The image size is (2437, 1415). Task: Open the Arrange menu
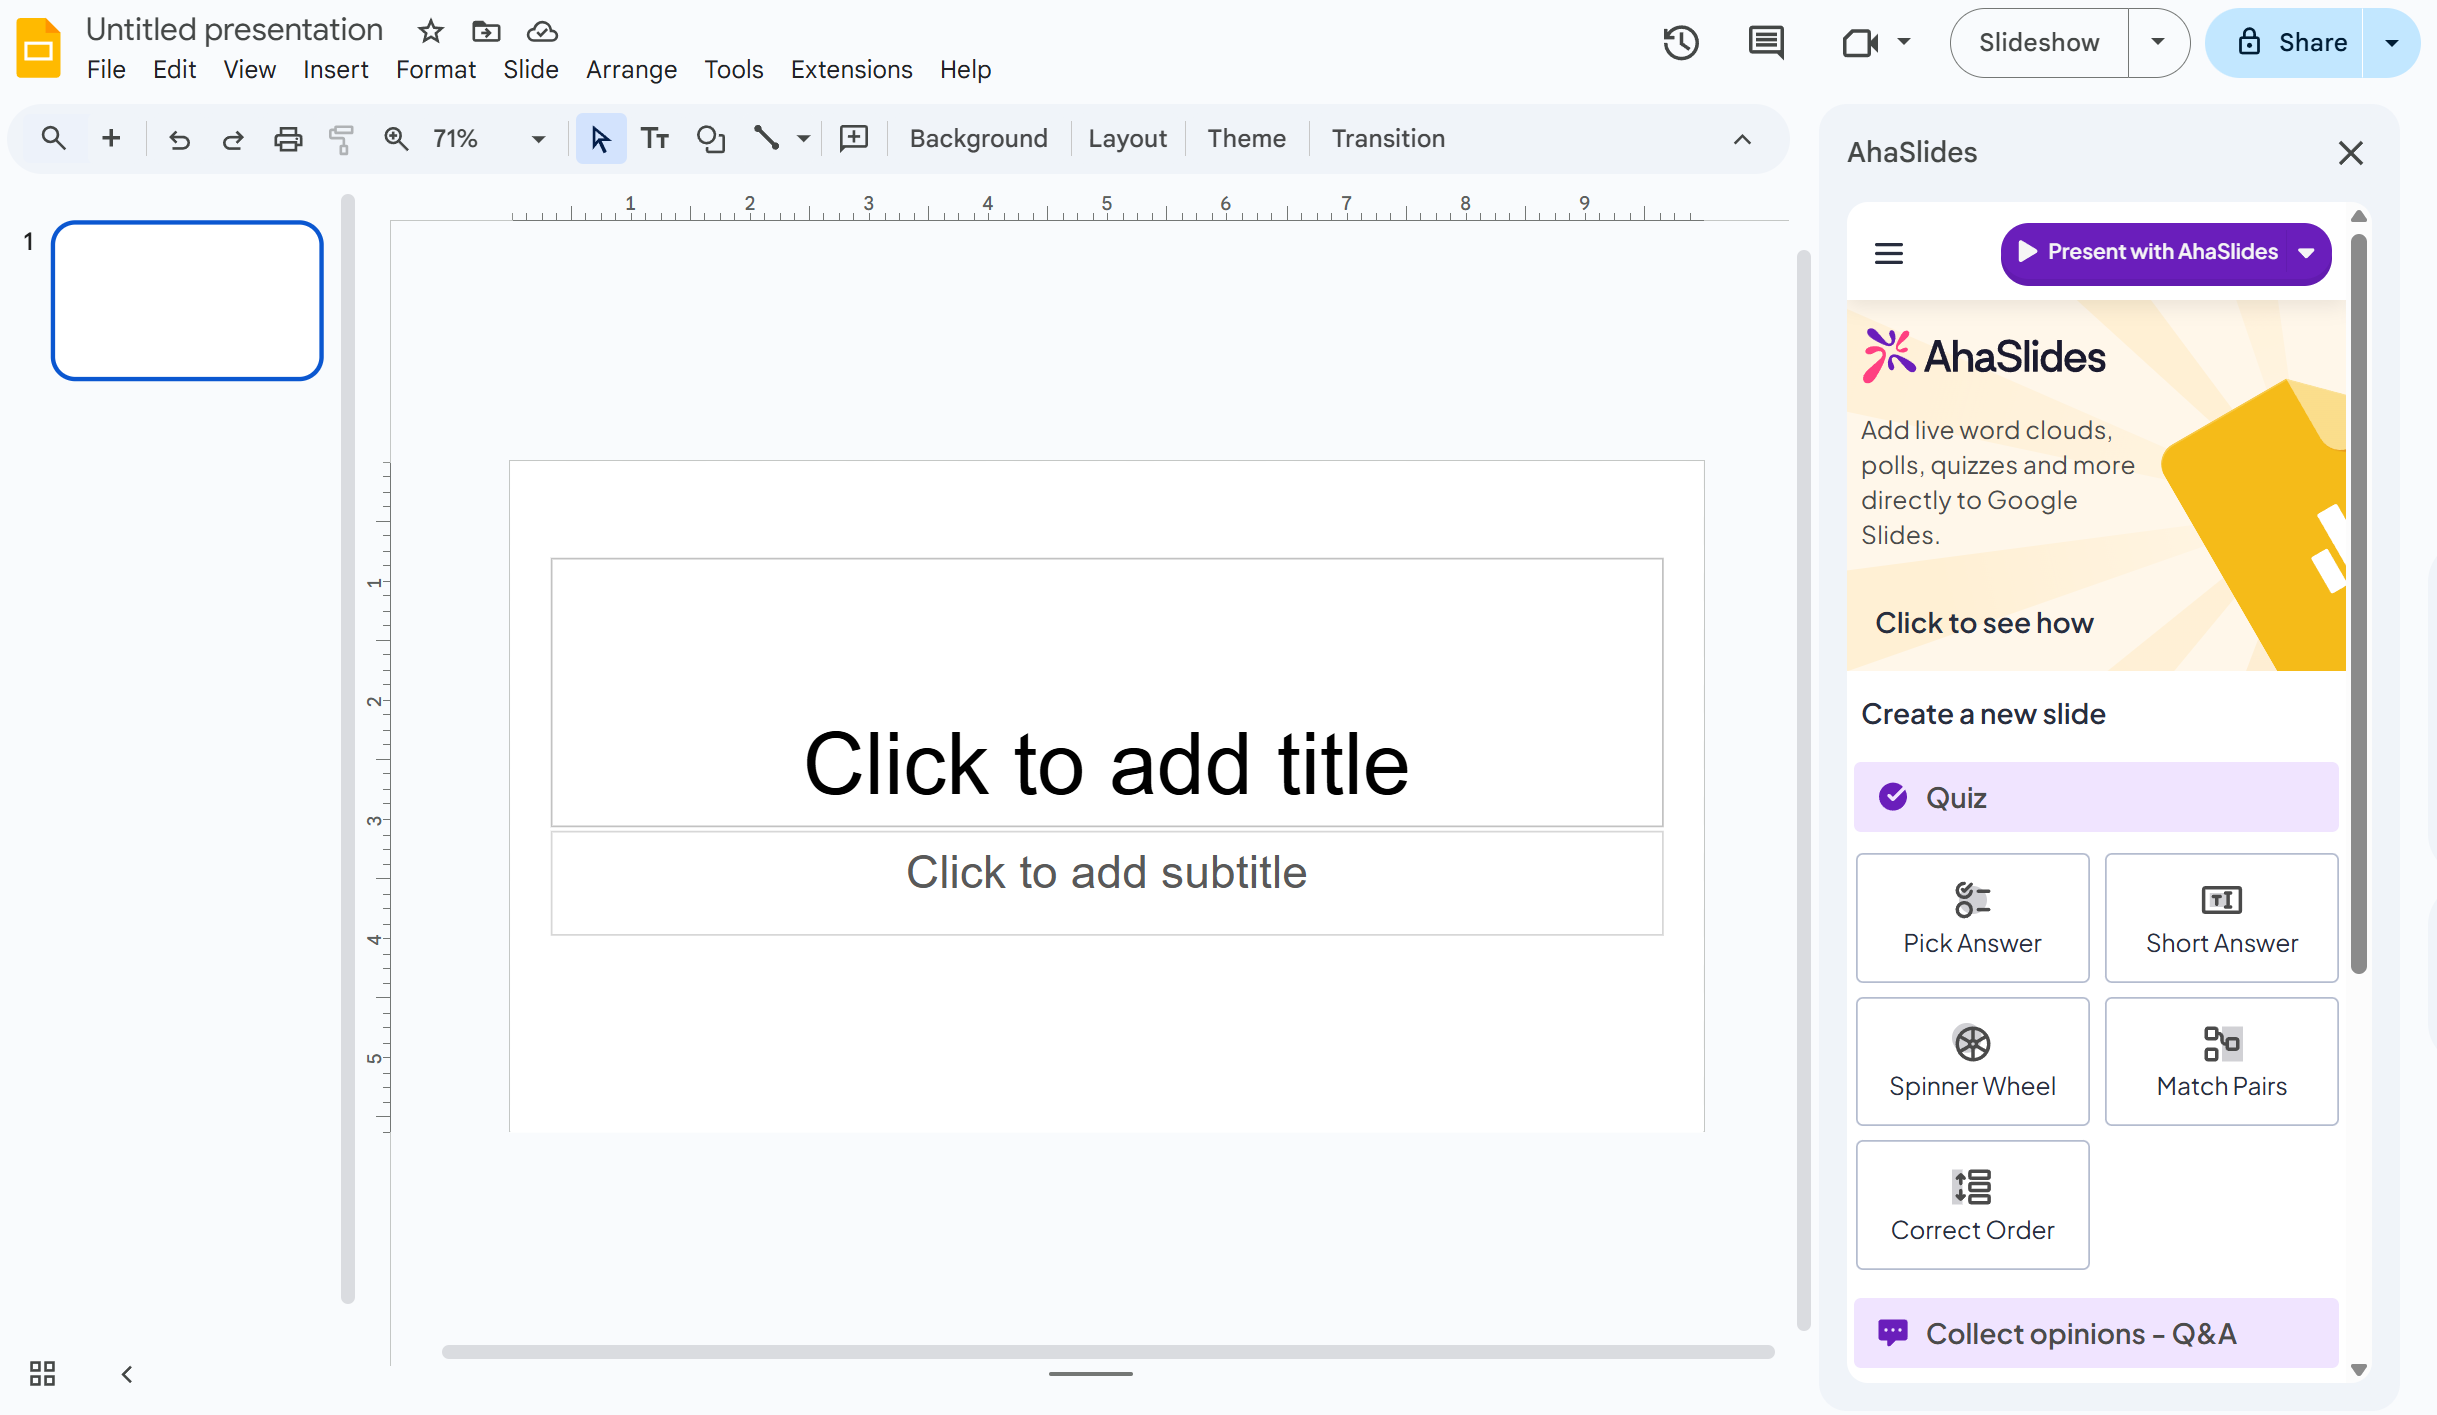click(x=631, y=70)
